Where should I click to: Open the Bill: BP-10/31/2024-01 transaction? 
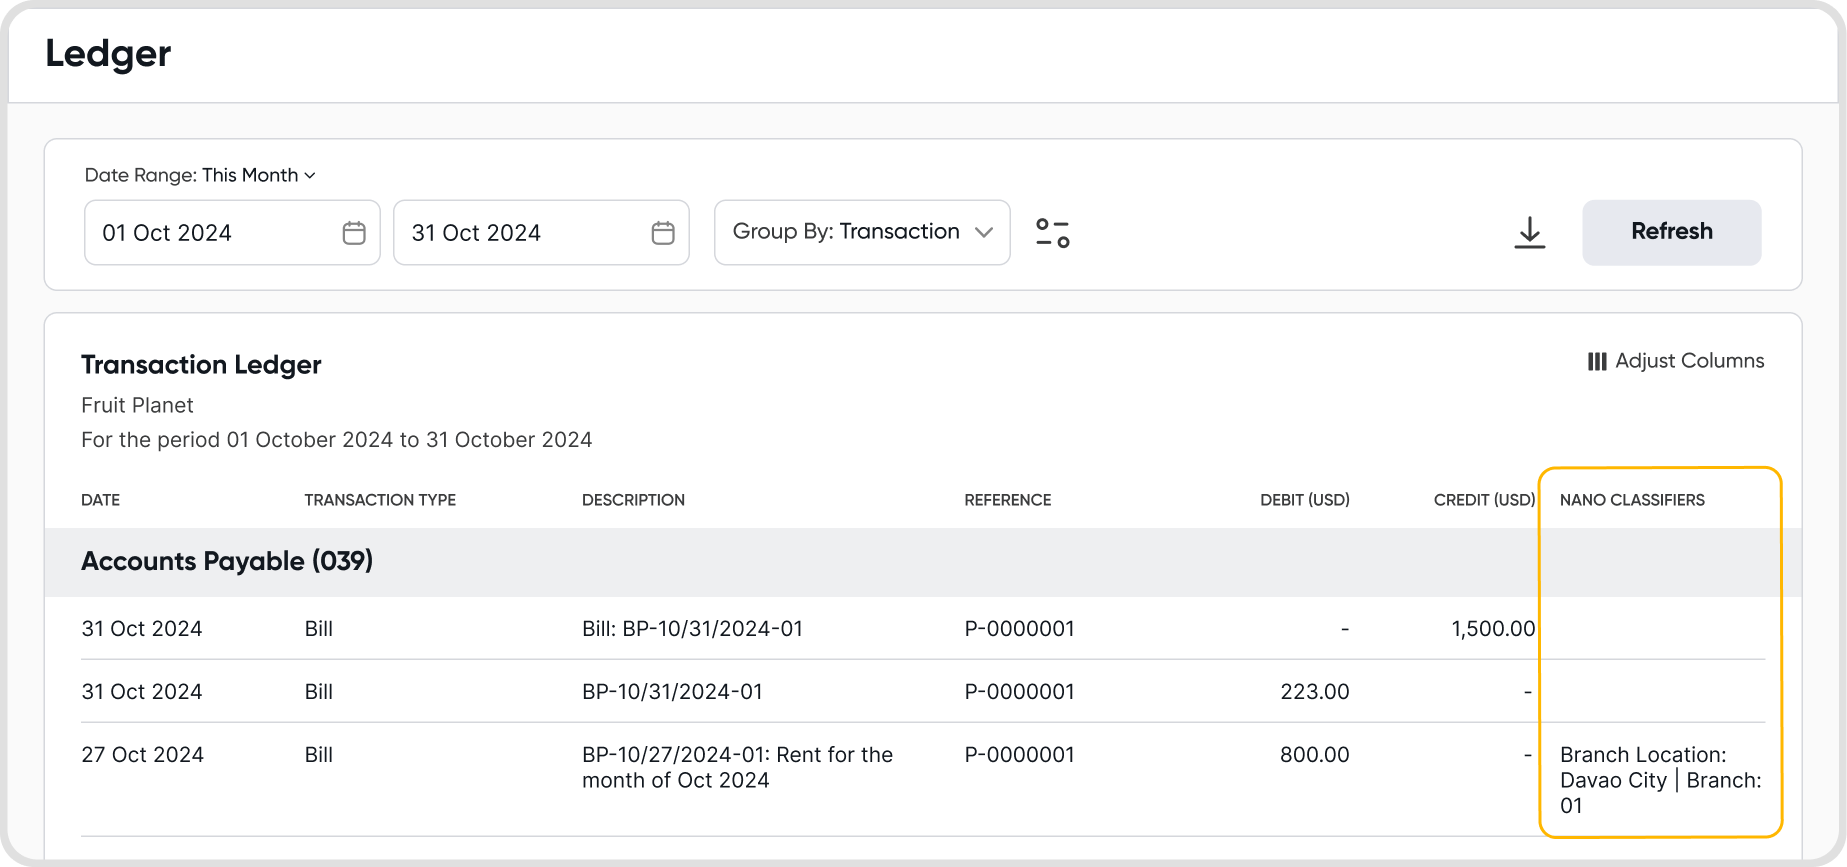pyautogui.click(x=692, y=629)
